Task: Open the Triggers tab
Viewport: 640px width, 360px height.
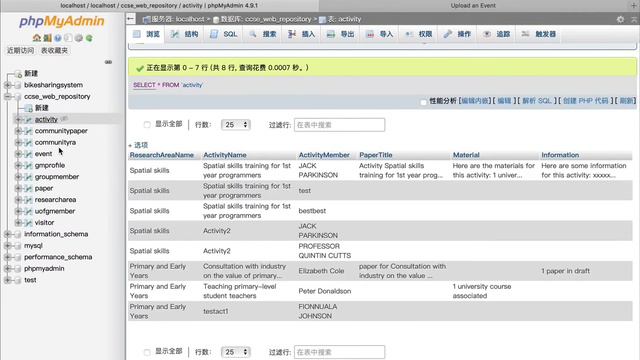Action: 539,34
